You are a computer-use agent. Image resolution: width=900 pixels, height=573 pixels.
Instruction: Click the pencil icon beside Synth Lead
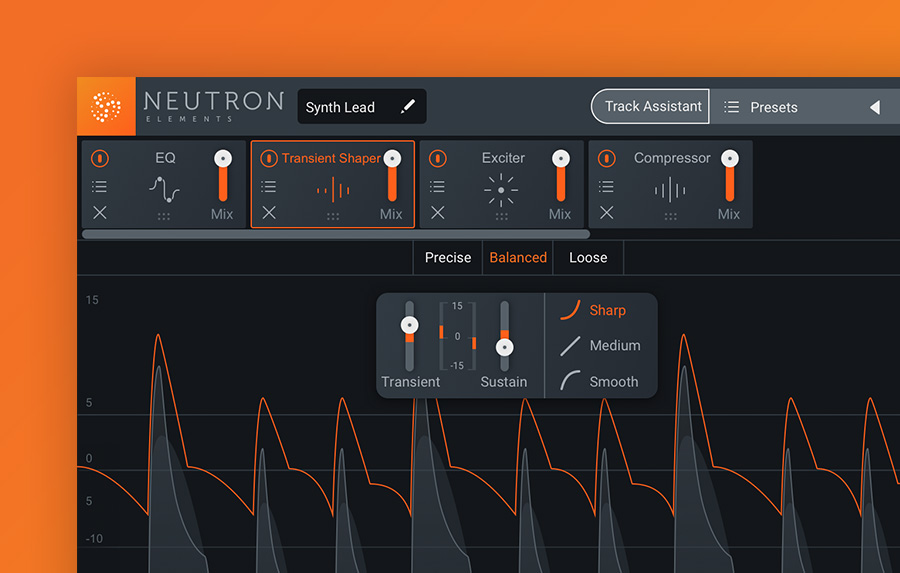click(x=407, y=107)
